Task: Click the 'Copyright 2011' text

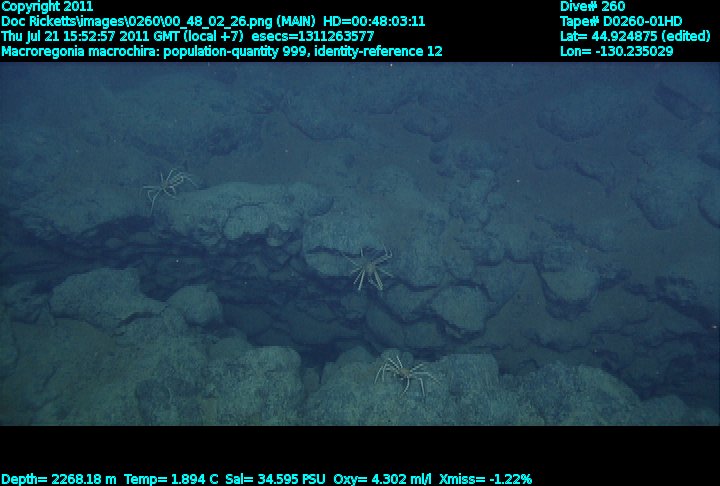Action: point(47,6)
